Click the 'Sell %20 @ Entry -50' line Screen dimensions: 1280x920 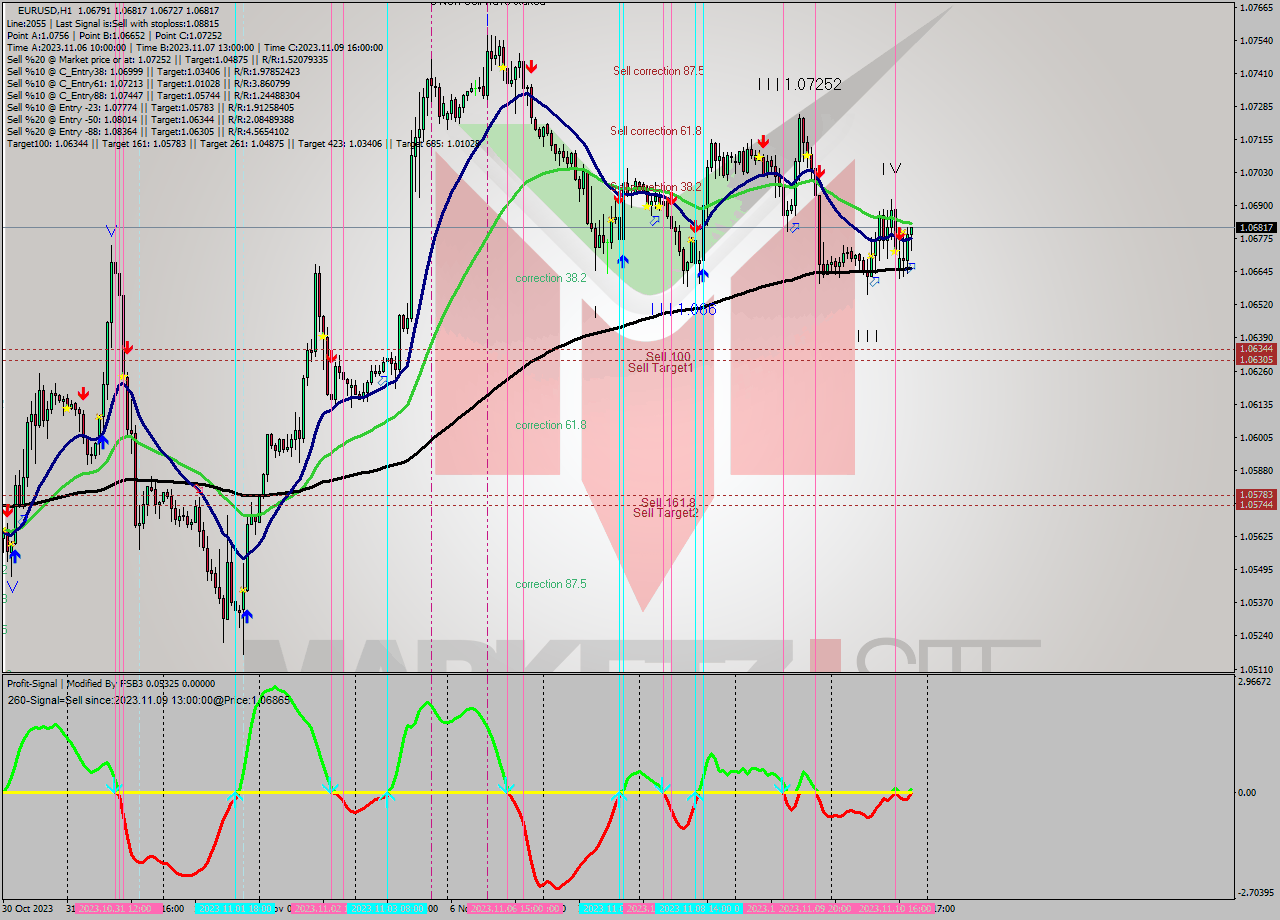pyautogui.click(x=151, y=119)
